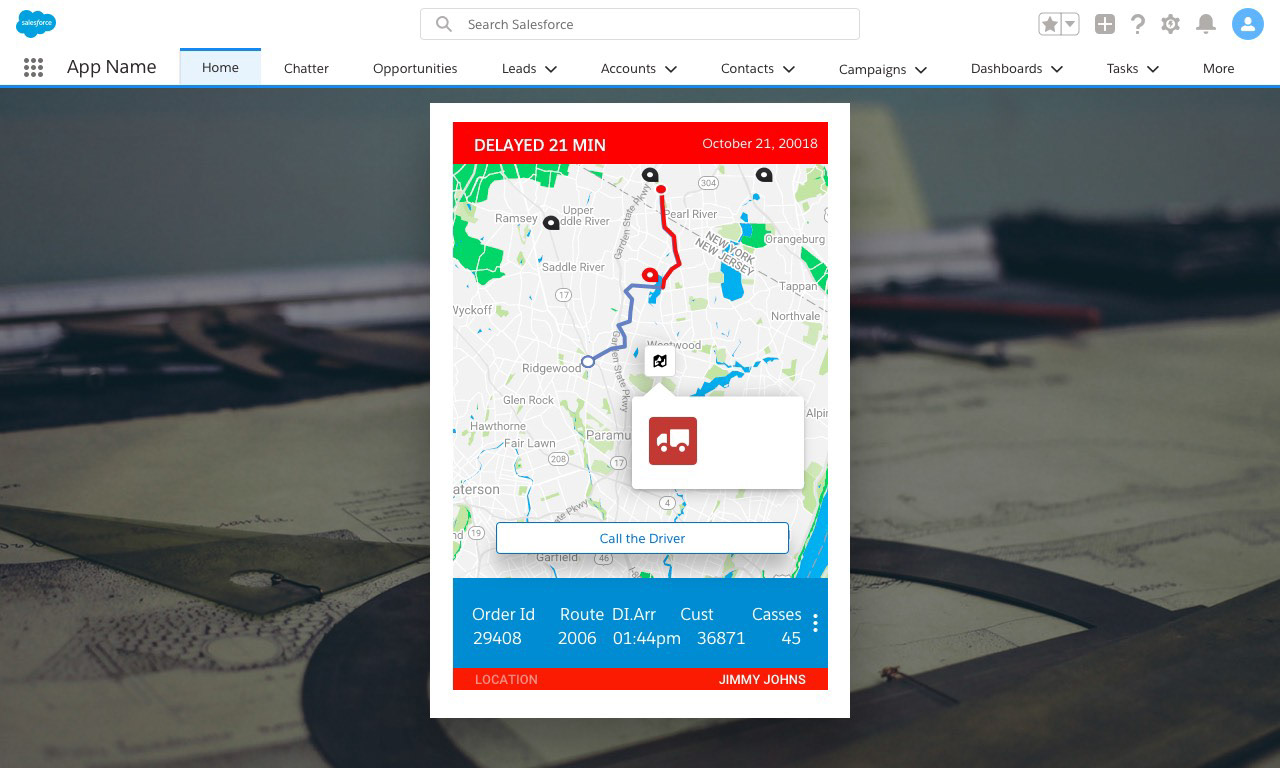The width and height of the screenshot is (1280, 768).
Task: Expand the Tasks dropdown chevron
Action: pyautogui.click(x=1153, y=69)
